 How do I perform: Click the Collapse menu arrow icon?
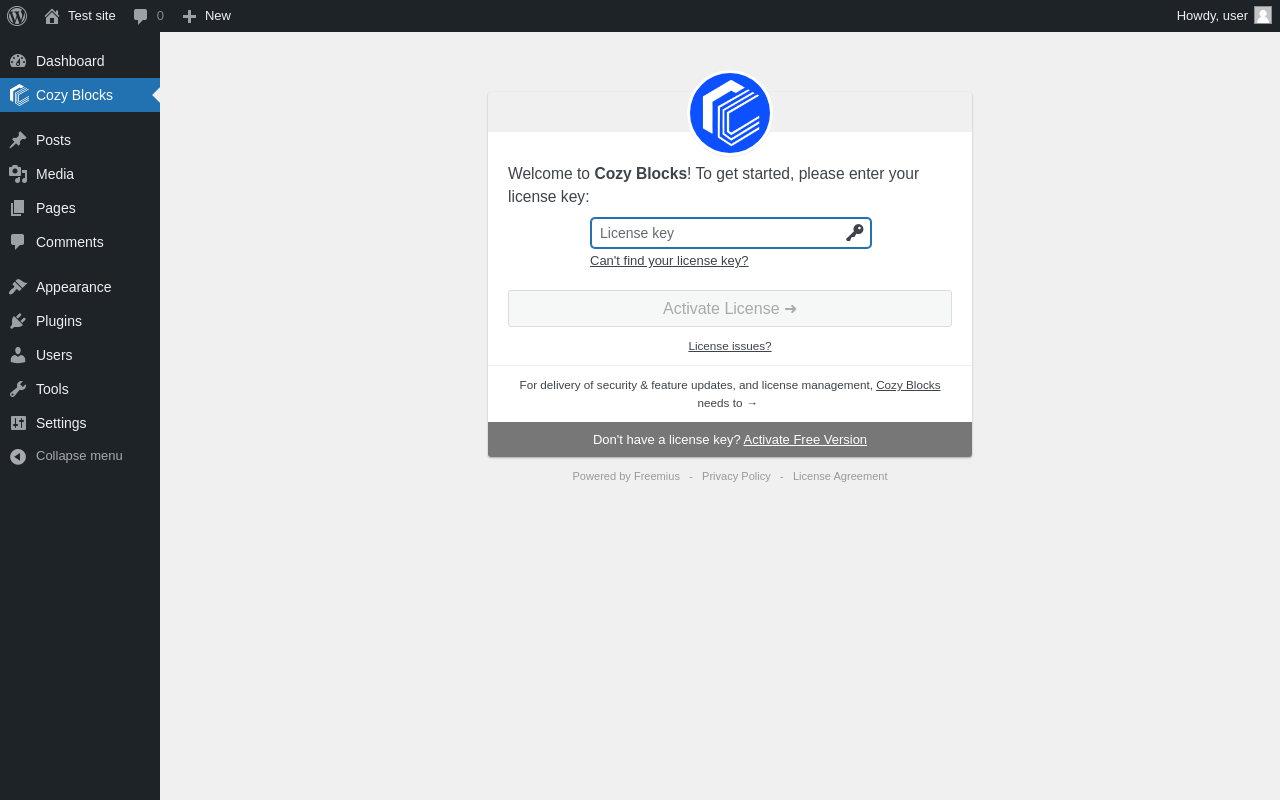pyautogui.click(x=18, y=456)
